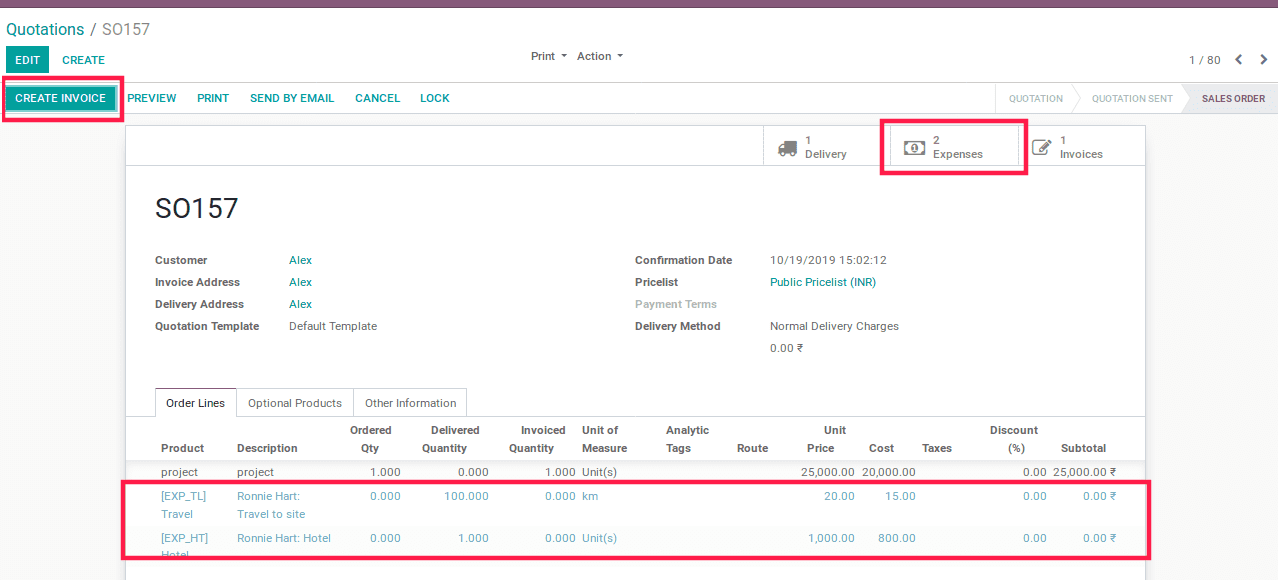Navigate to Quotations breadcrumb
Image resolution: width=1278 pixels, height=580 pixels.
click(45, 29)
